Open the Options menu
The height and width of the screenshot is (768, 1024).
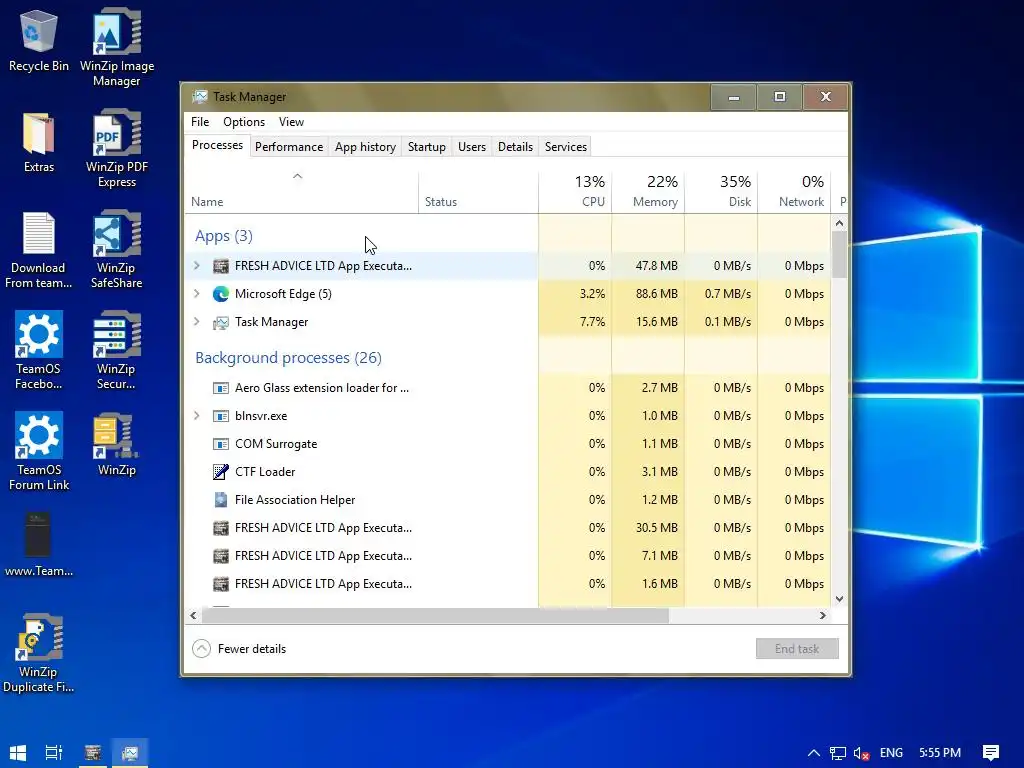point(244,122)
